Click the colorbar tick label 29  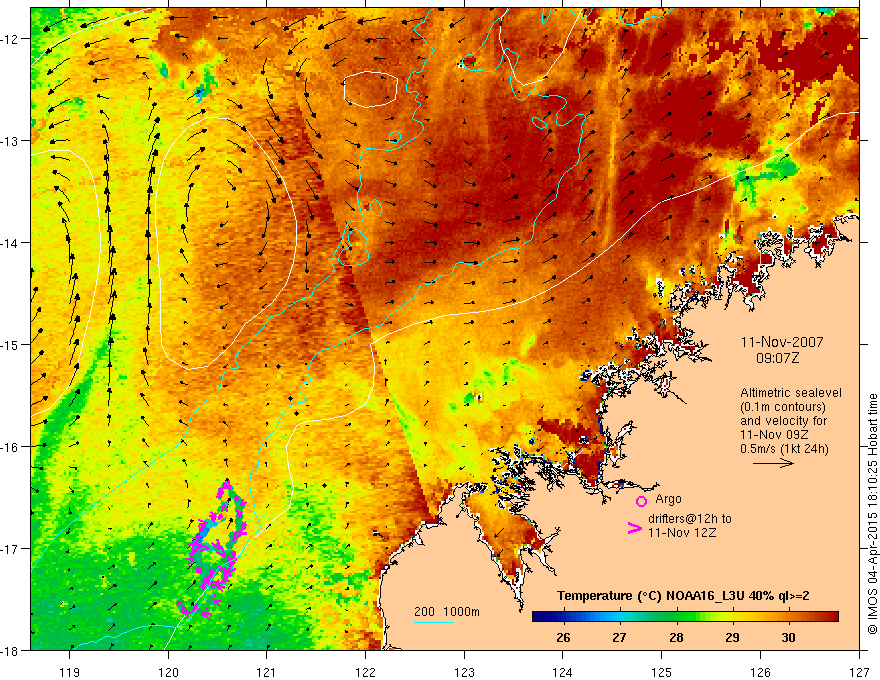click(x=732, y=638)
